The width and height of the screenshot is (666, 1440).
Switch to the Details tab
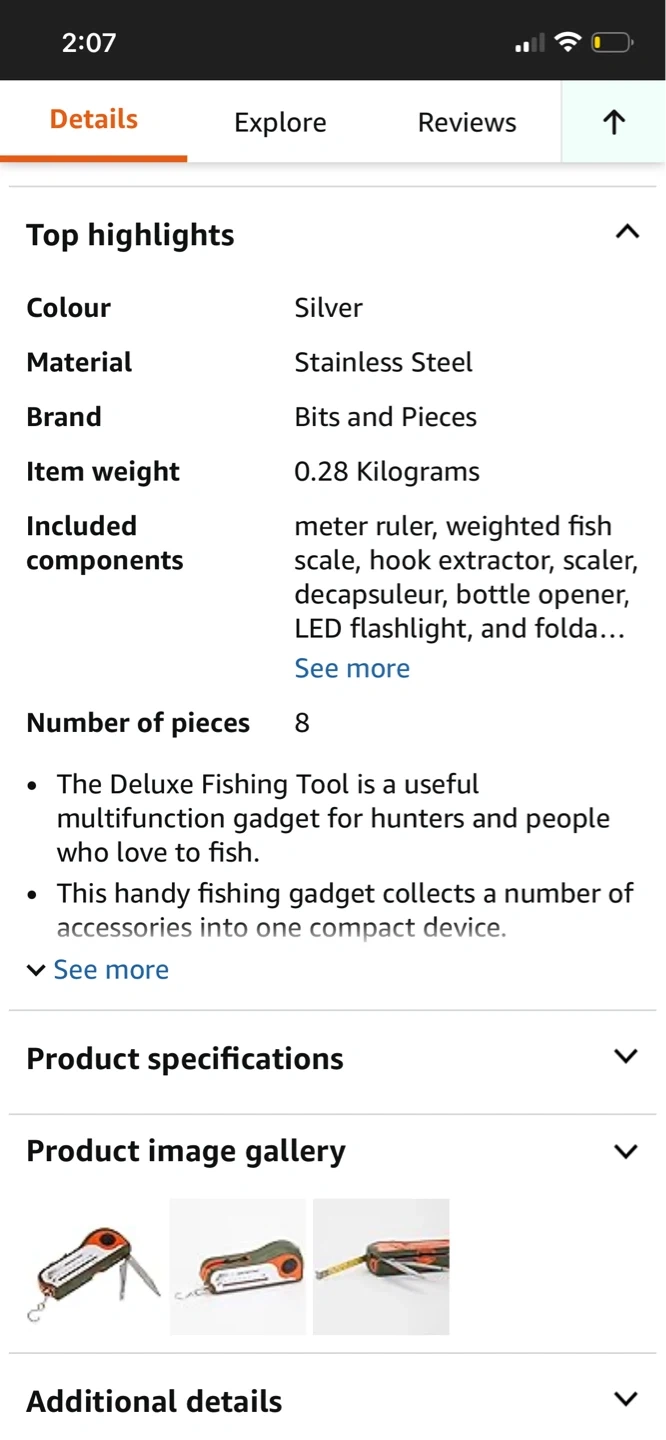94,120
